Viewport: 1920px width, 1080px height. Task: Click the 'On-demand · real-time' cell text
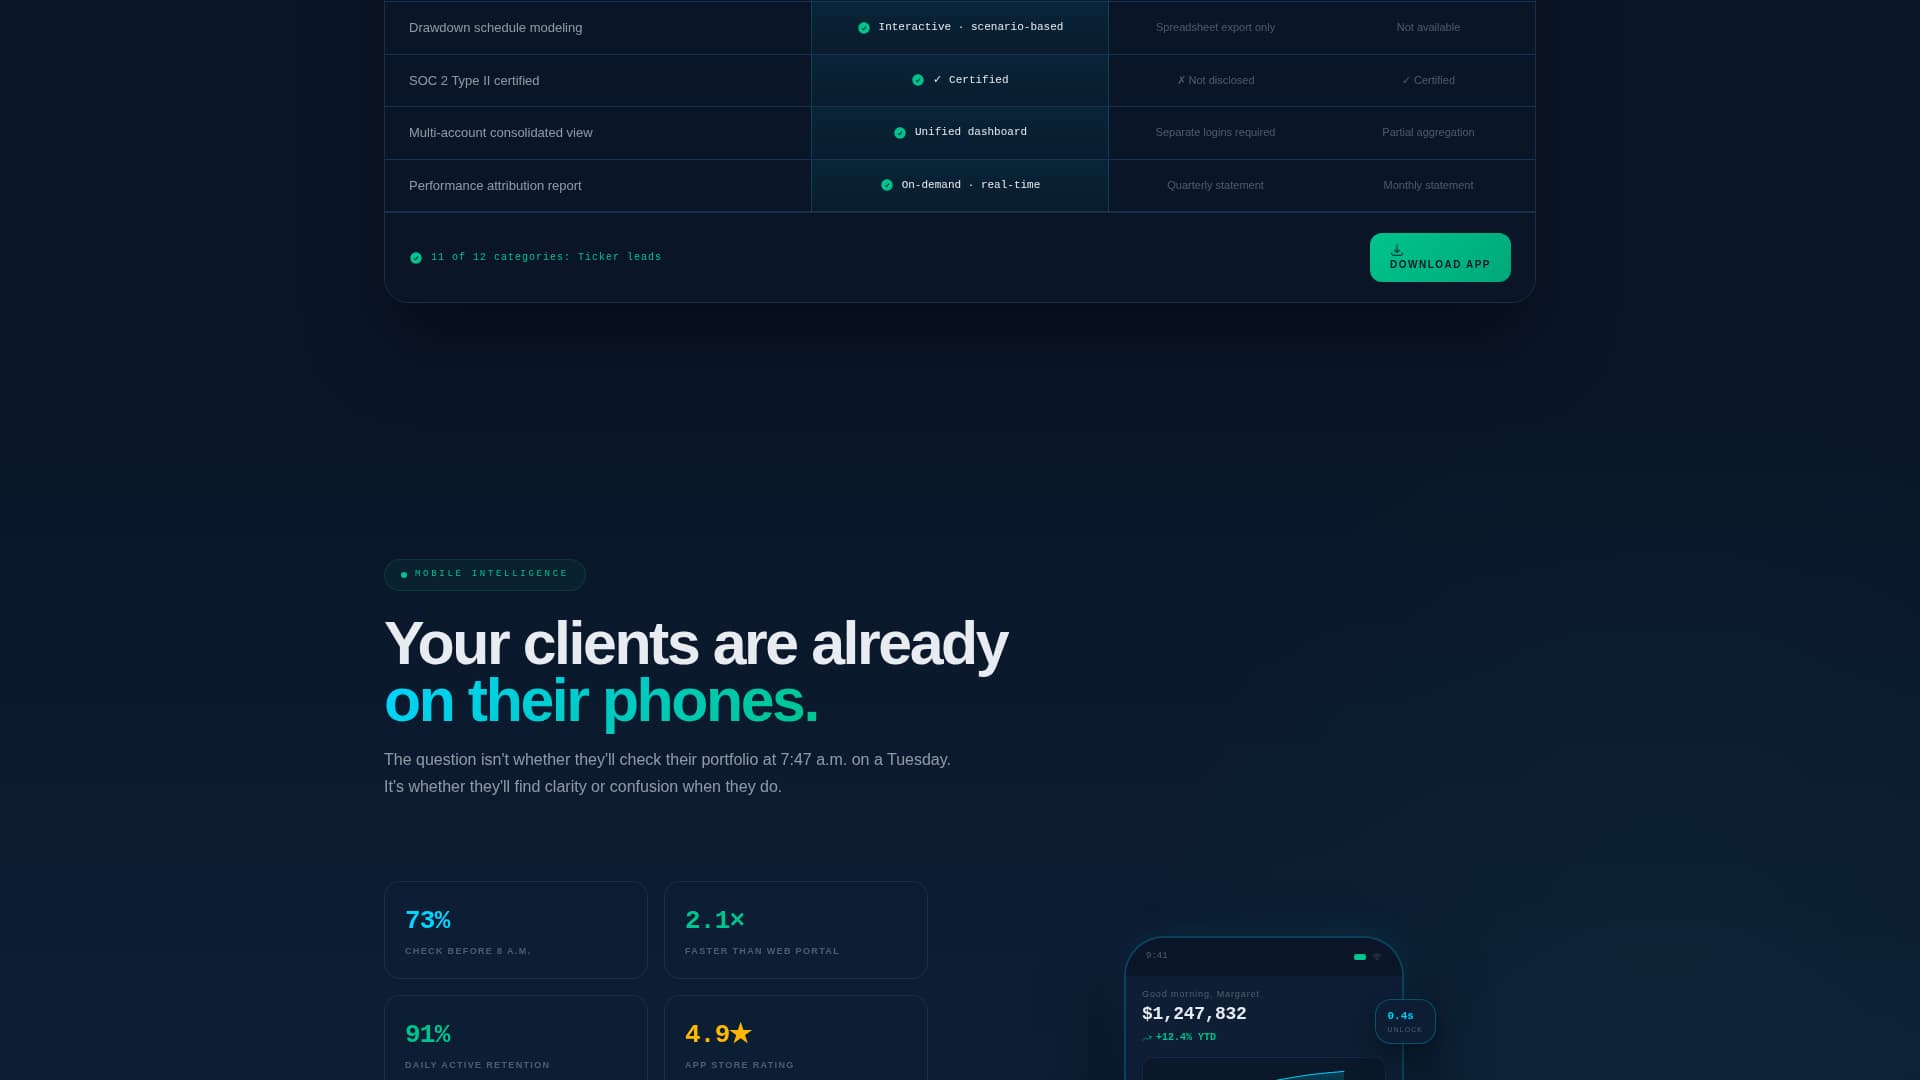tap(971, 185)
